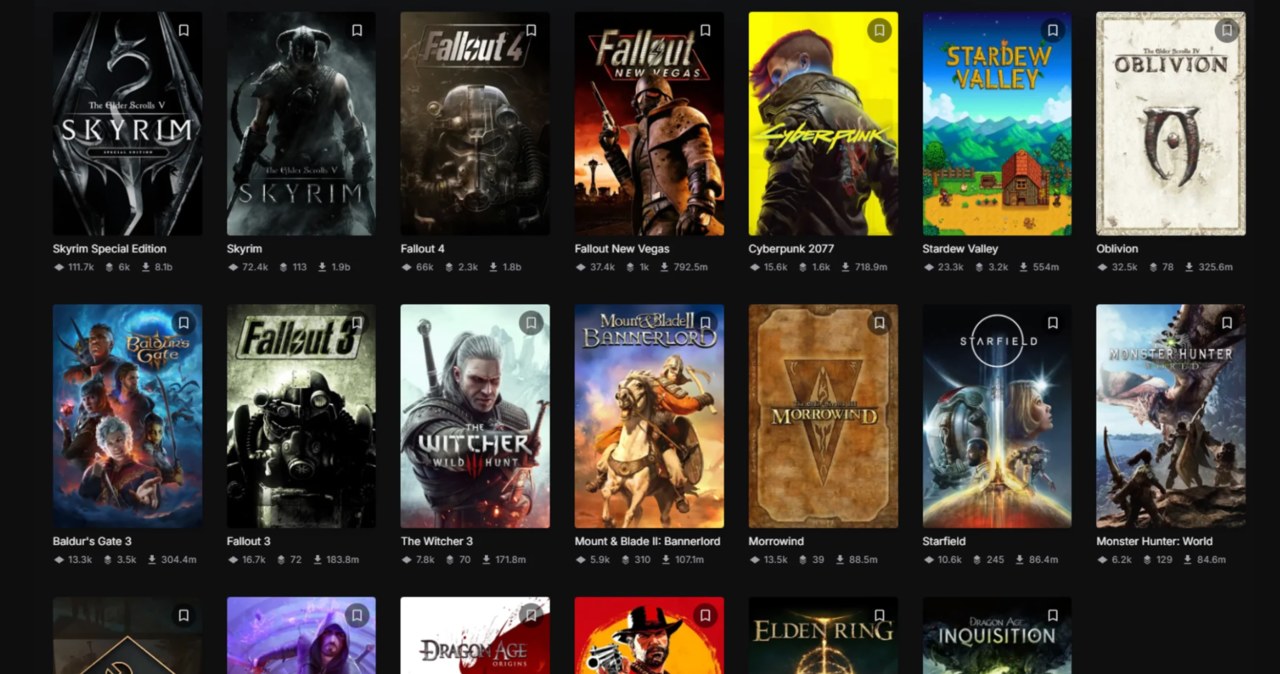
Task: Open the Morrowind title link
Action: coord(776,542)
